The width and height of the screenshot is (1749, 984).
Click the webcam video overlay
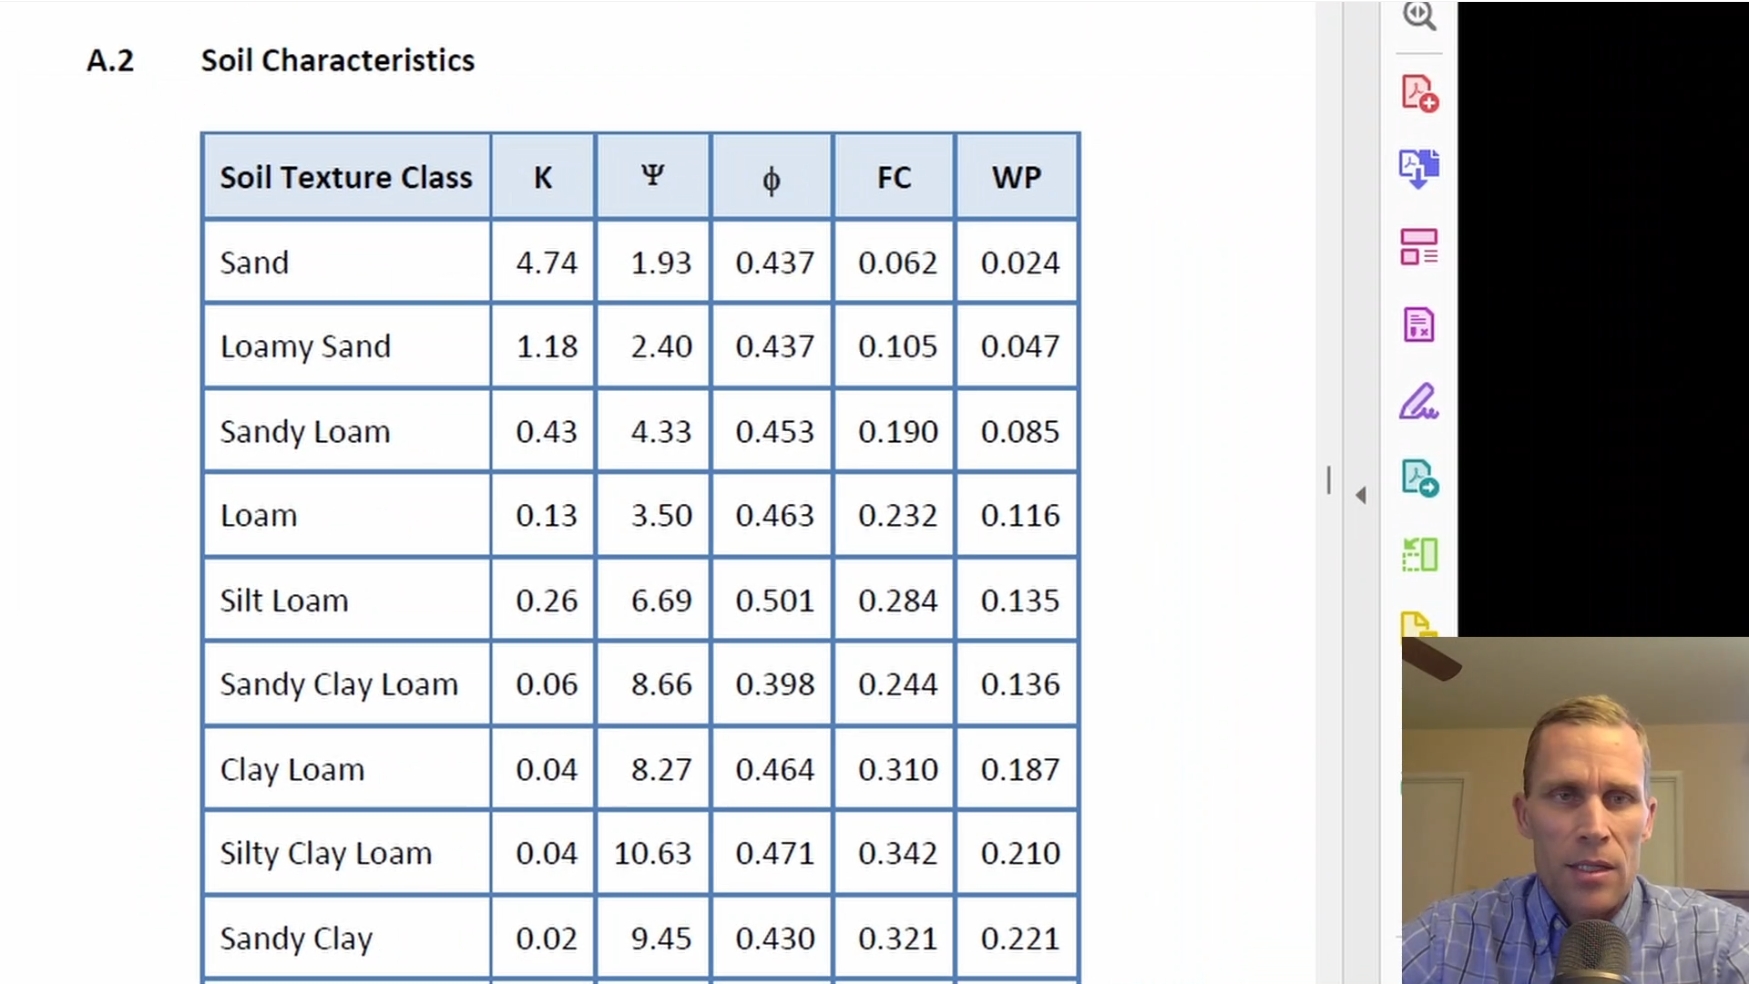coord(1575,810)
